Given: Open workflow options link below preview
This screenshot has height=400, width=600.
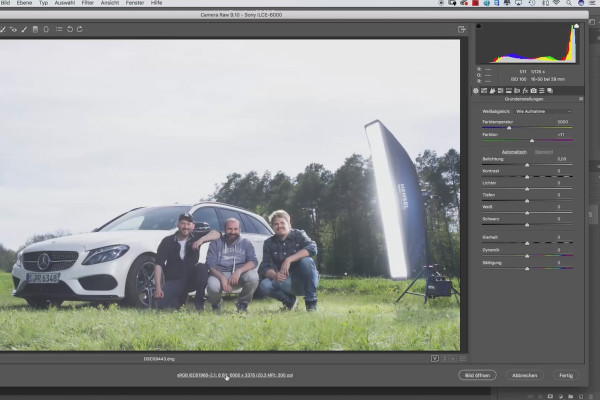Looking at the screenshot, I should (x=235, y=375).
